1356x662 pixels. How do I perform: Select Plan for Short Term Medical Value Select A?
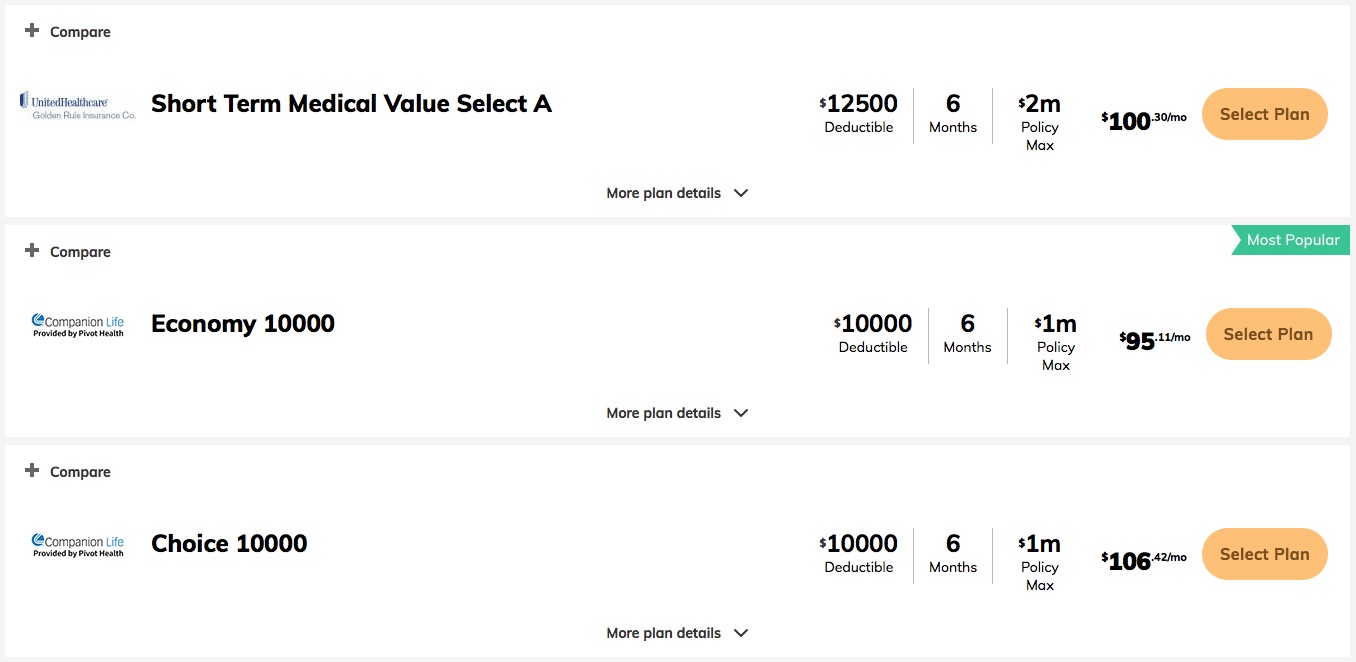point(1264,114)
